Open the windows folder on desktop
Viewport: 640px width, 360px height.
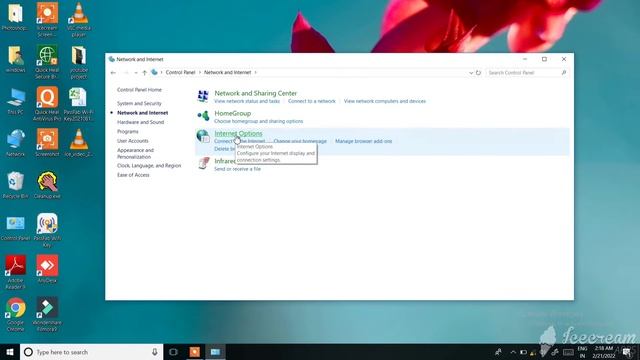pos(16,60)
